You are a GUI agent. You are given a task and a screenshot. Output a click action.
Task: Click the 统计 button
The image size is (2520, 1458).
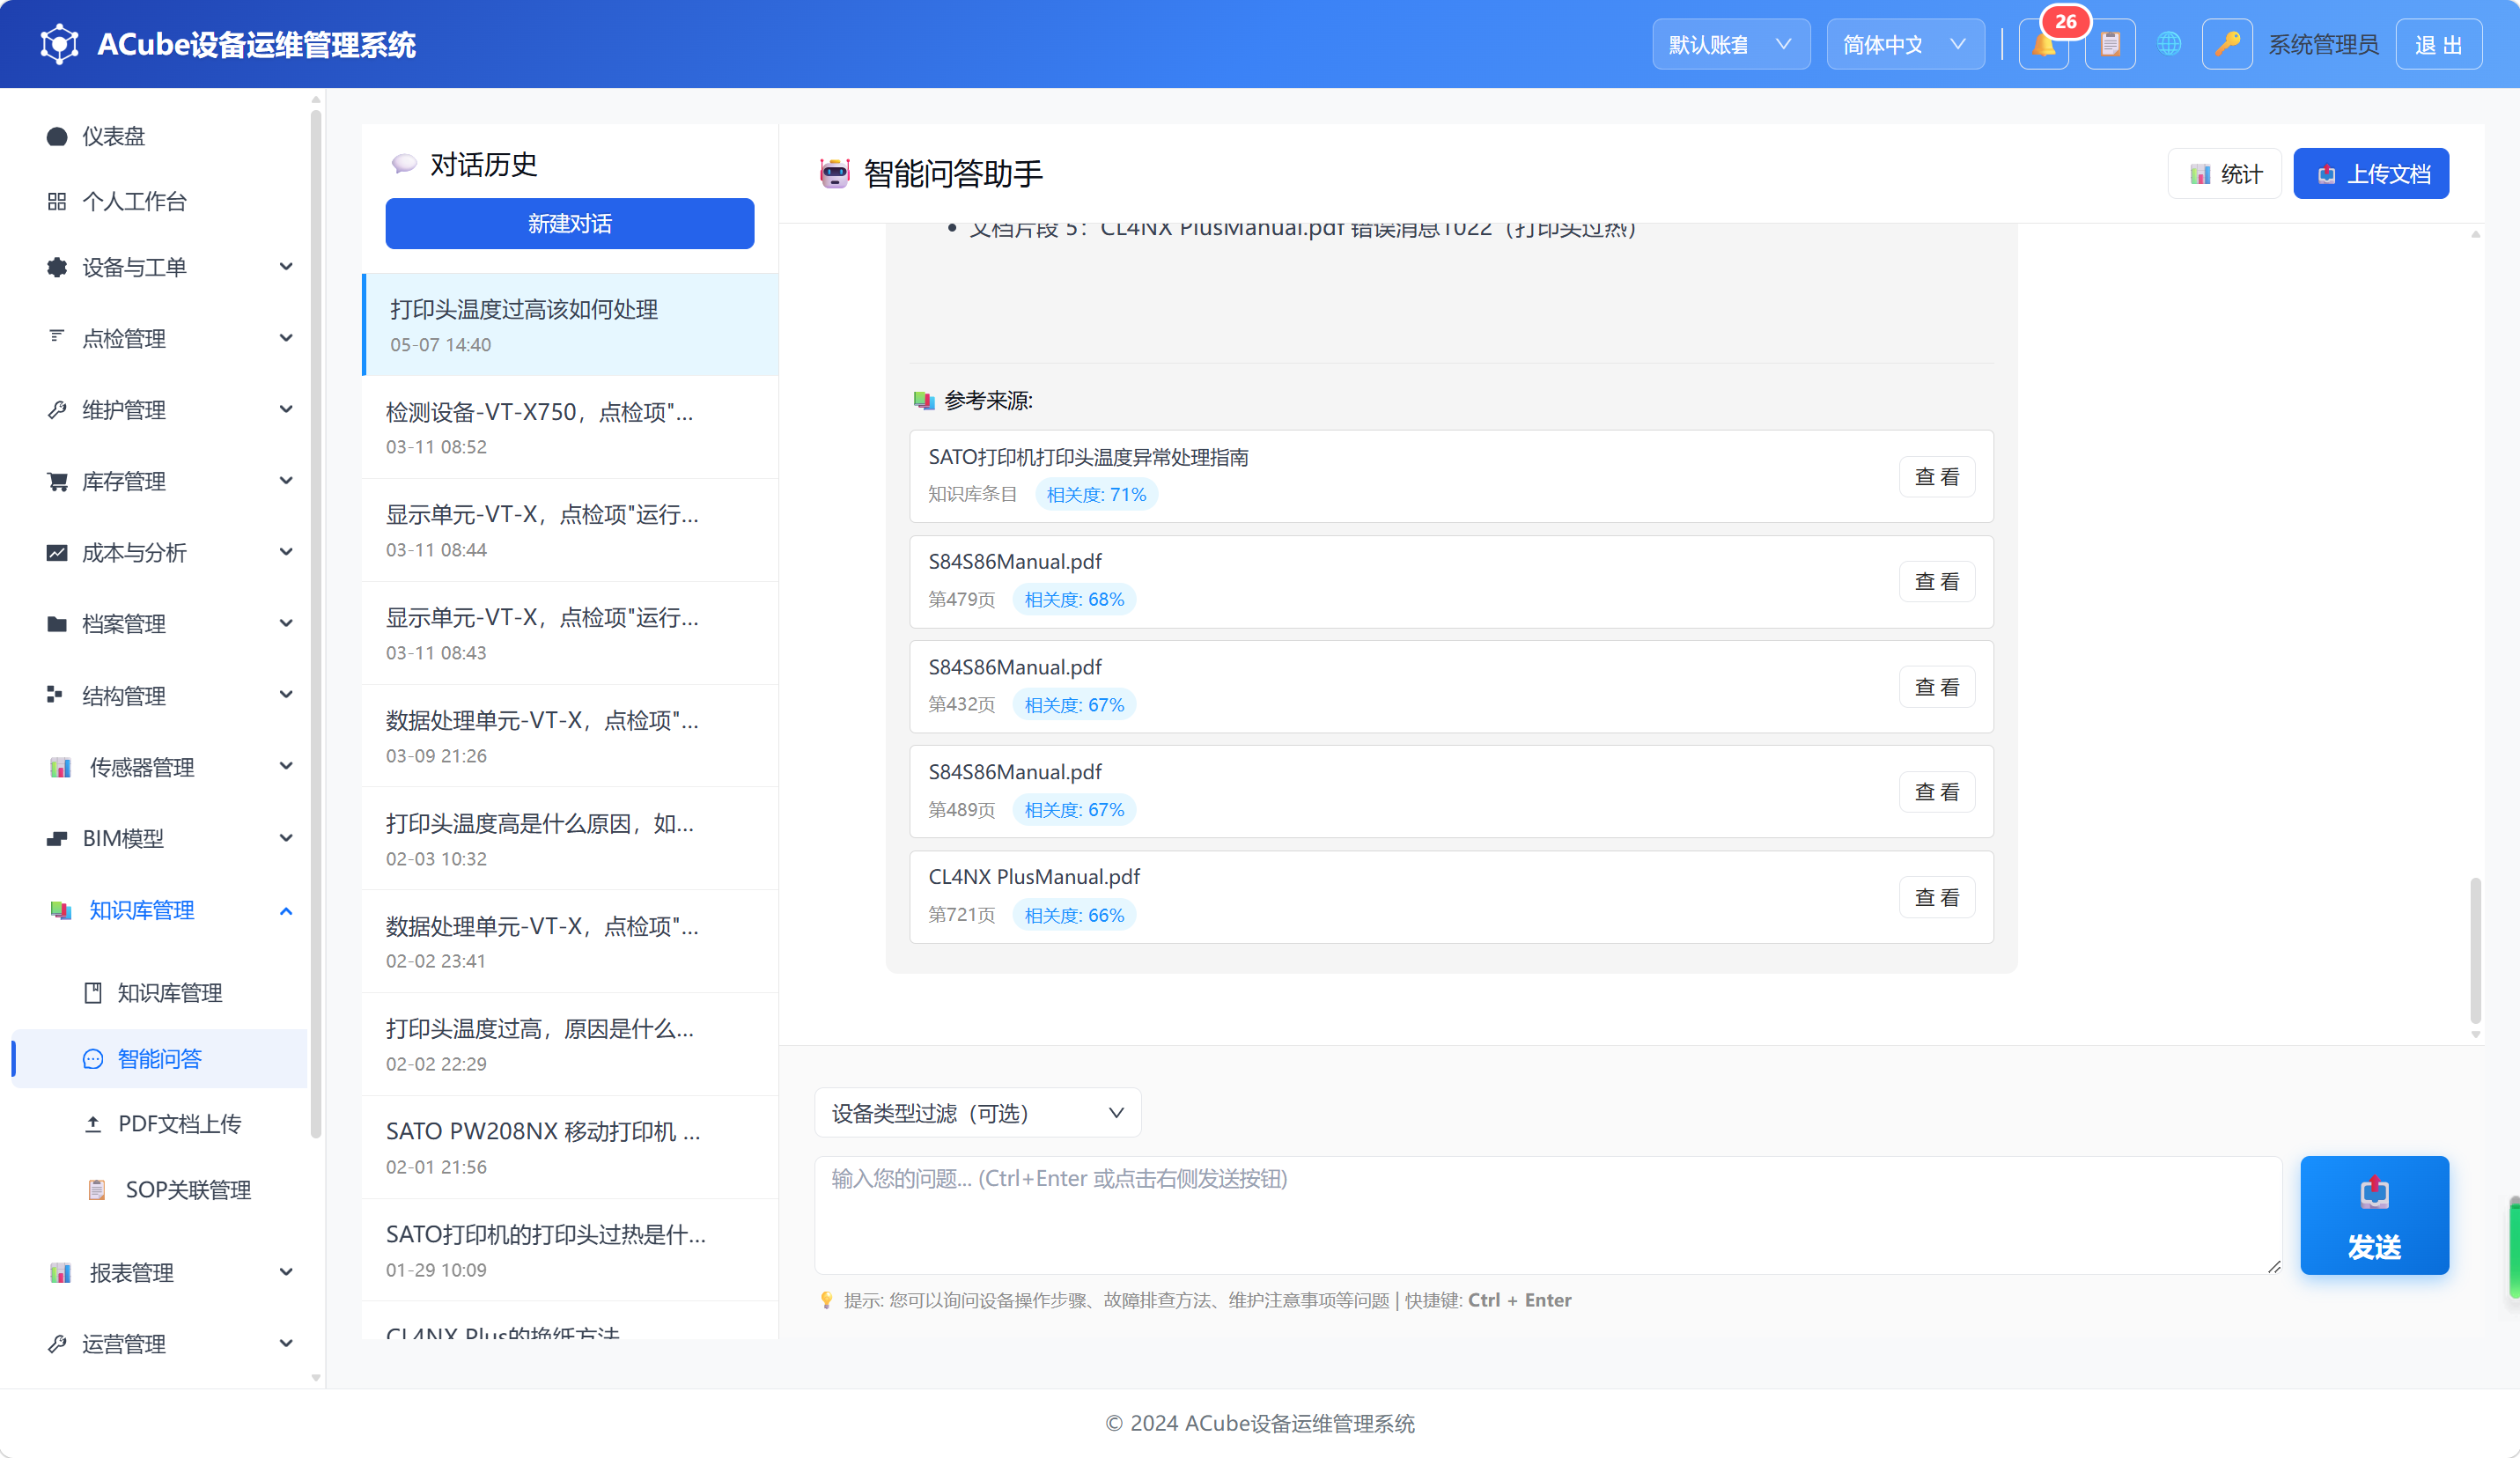2225,174
